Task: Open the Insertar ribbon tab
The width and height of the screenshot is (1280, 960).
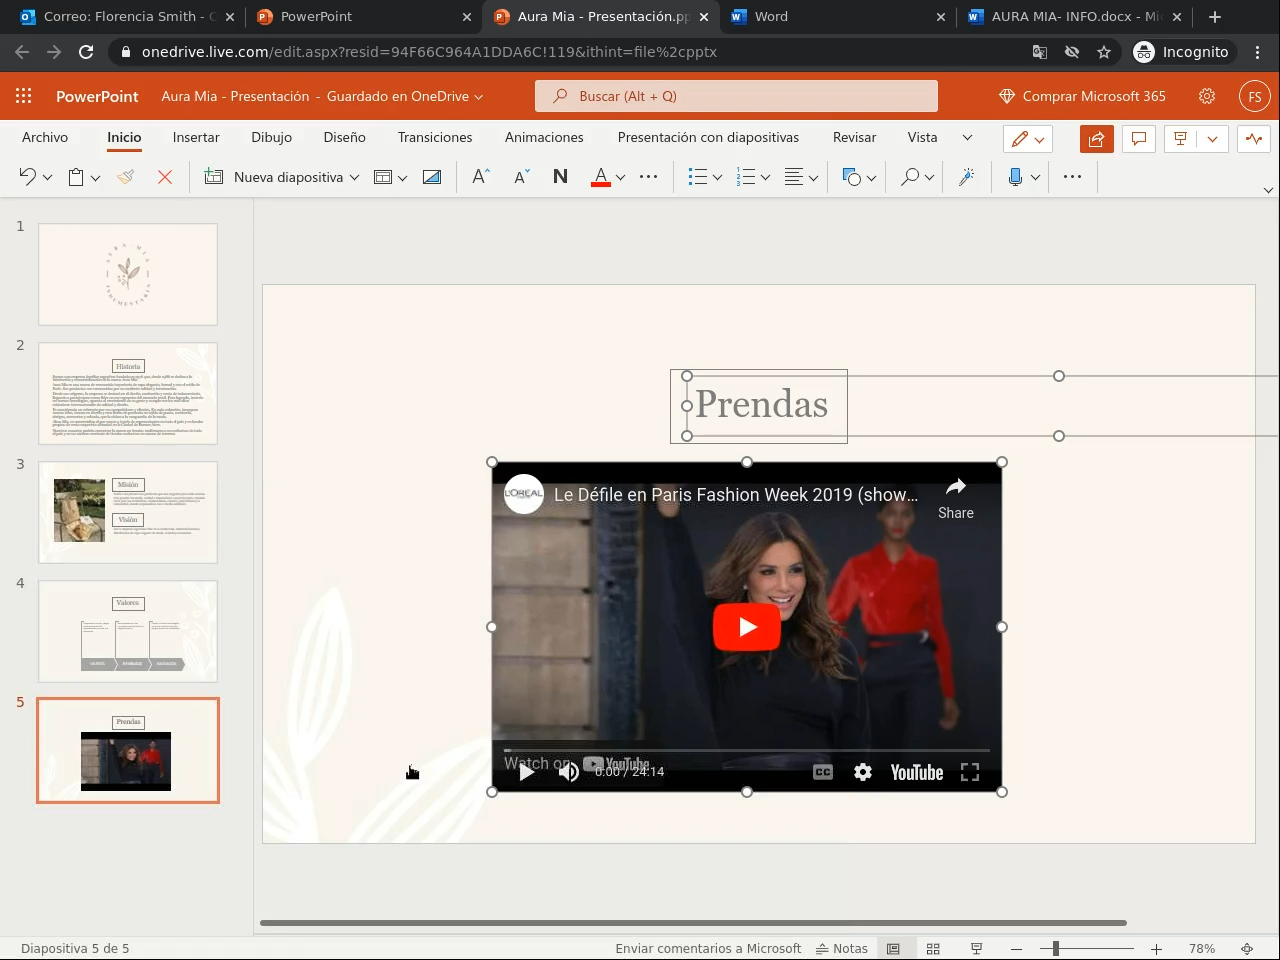Action: click(196, 137)
